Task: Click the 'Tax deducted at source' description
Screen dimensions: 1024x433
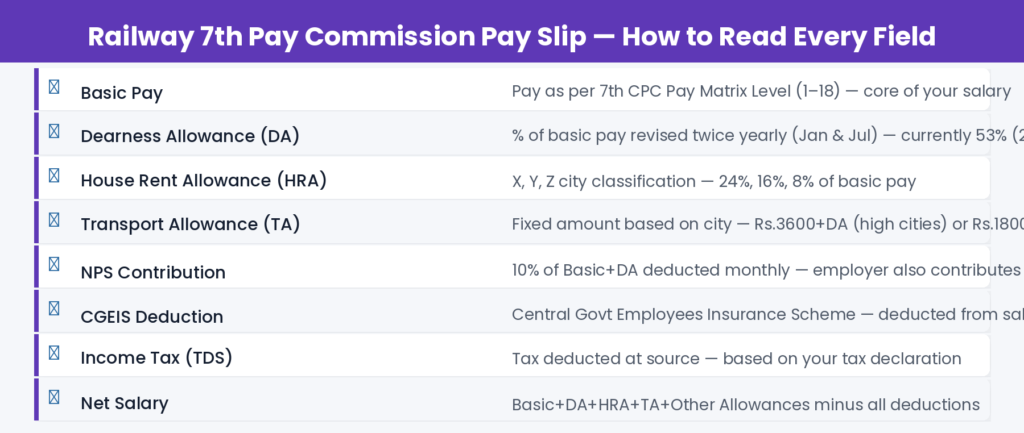Action: [736, 359]
